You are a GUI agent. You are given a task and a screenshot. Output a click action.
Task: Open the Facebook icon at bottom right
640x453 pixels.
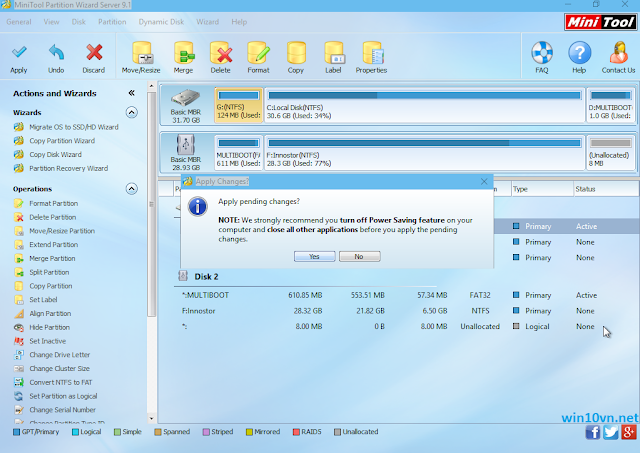[x=593, y=432]
